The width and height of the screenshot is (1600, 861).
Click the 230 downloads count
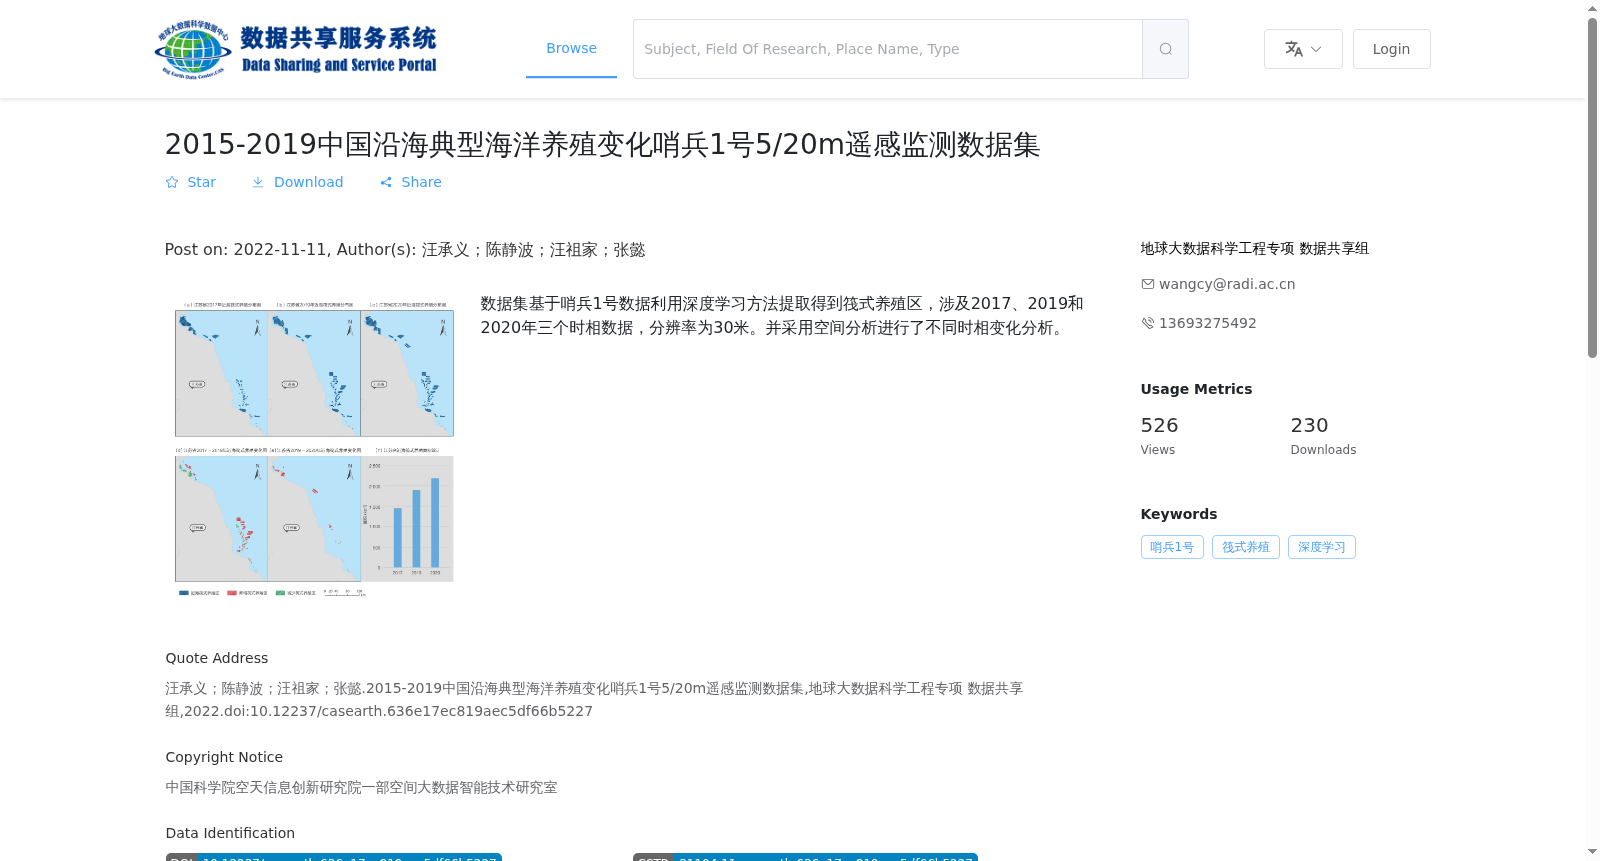pos(1309,425)
